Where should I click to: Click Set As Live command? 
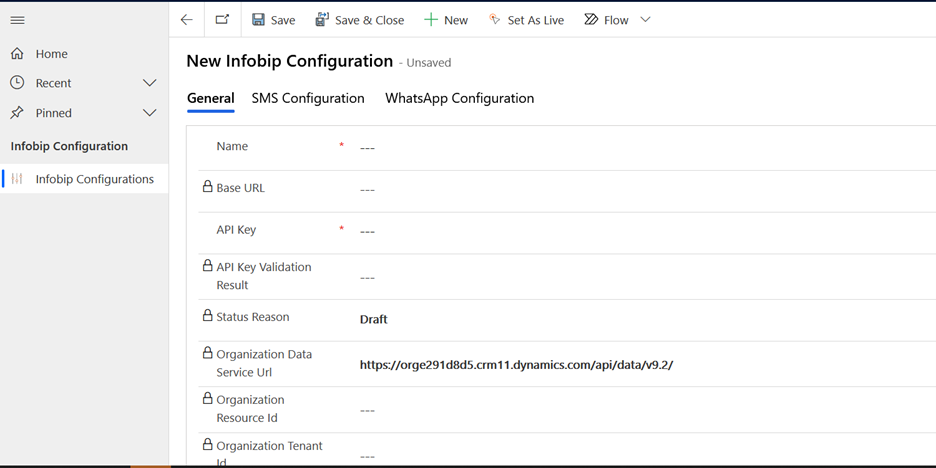click(526, 20)
